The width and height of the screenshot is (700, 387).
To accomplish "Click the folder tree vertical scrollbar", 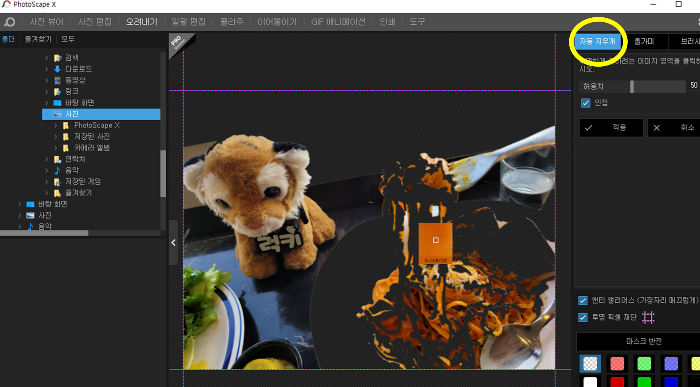I will coord(163,173).
